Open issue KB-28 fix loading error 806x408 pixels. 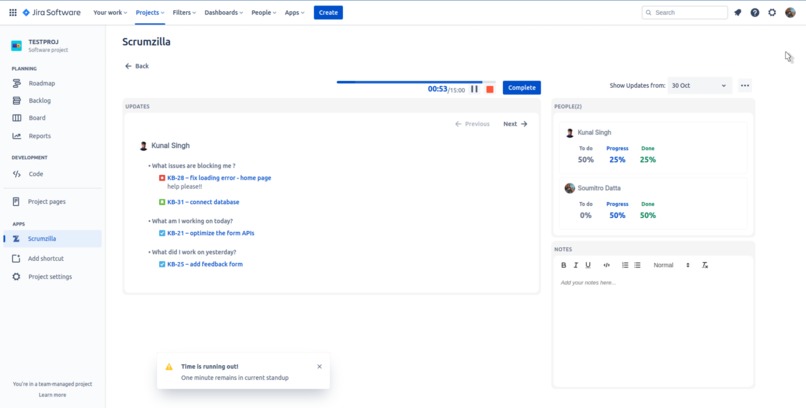click(x=219, y=178)
